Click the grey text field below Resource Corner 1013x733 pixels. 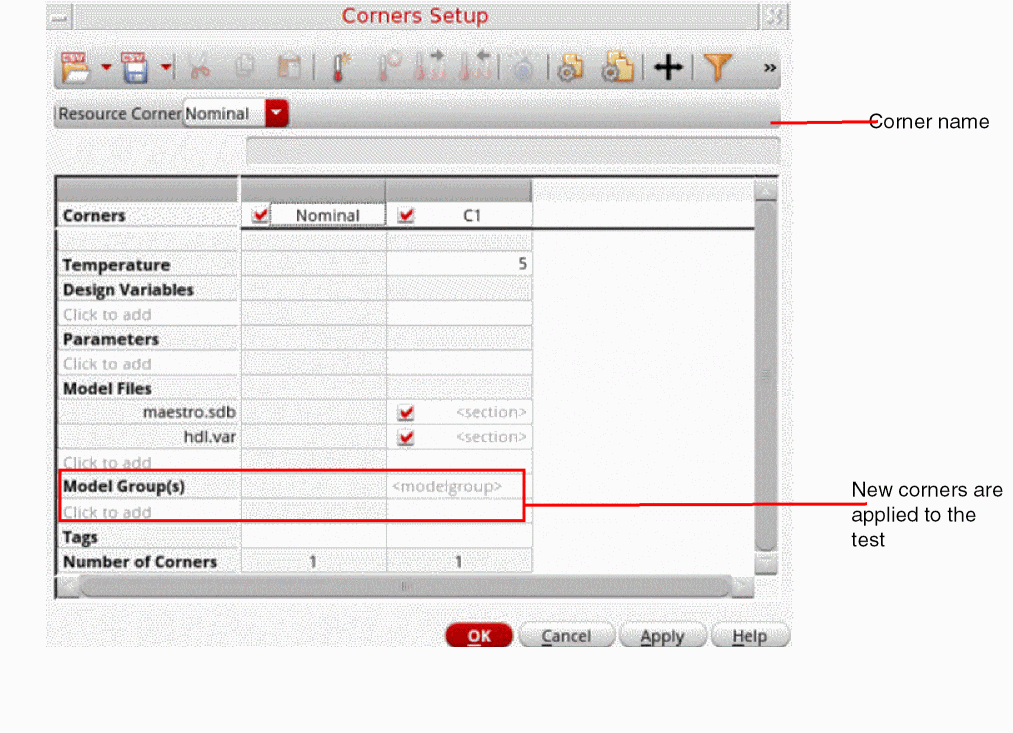(x=513, y=151)
